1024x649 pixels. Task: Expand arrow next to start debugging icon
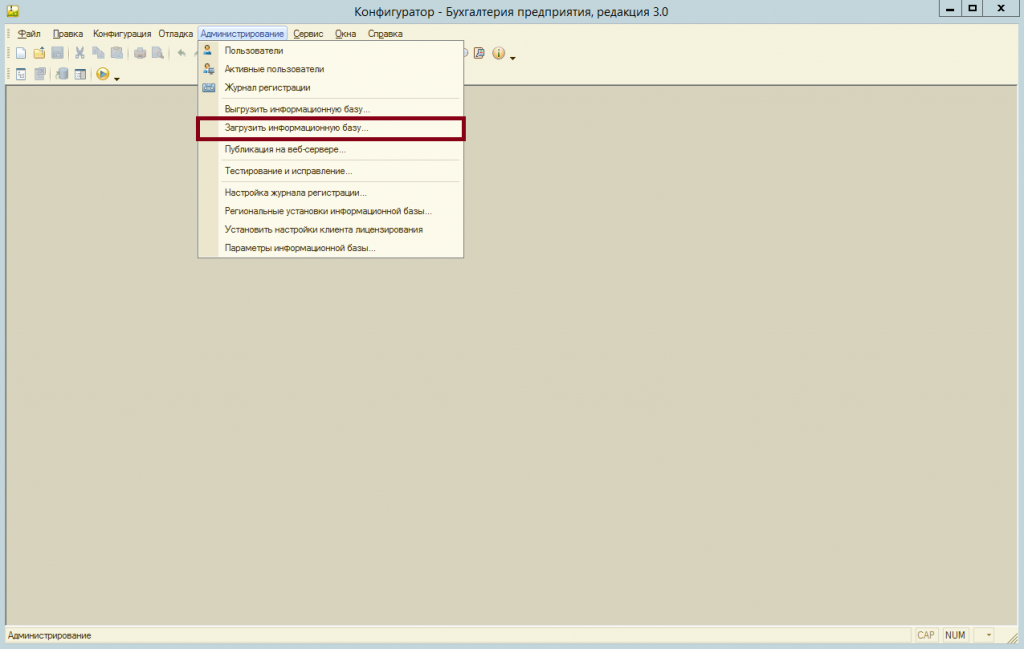pos(117,79)
